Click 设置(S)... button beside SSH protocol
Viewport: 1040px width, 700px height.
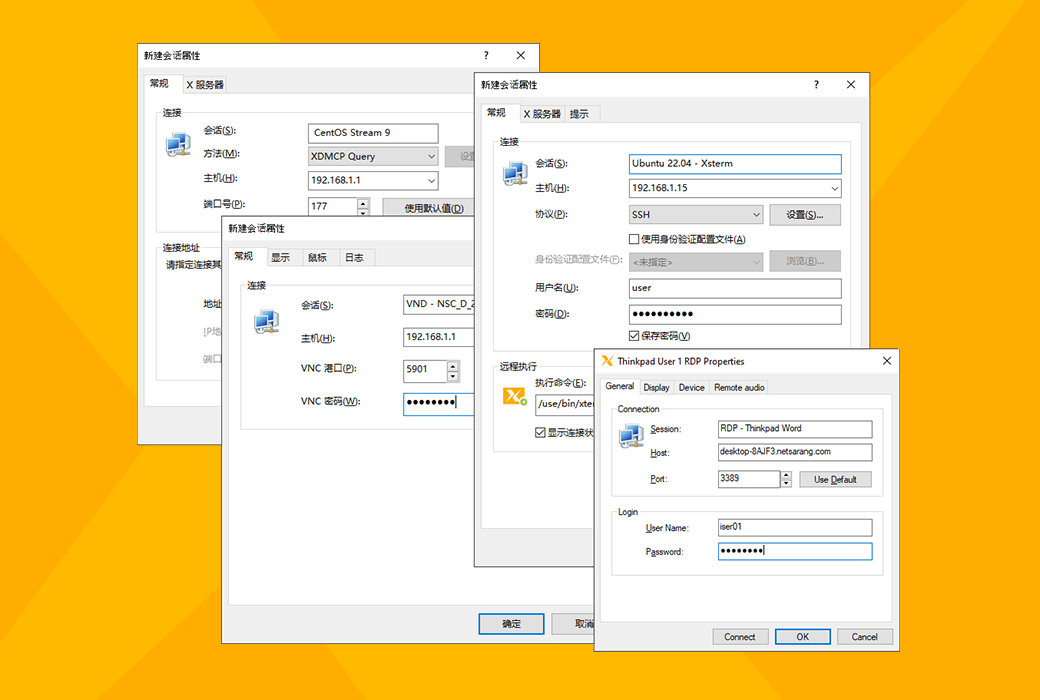coord(805,215)
